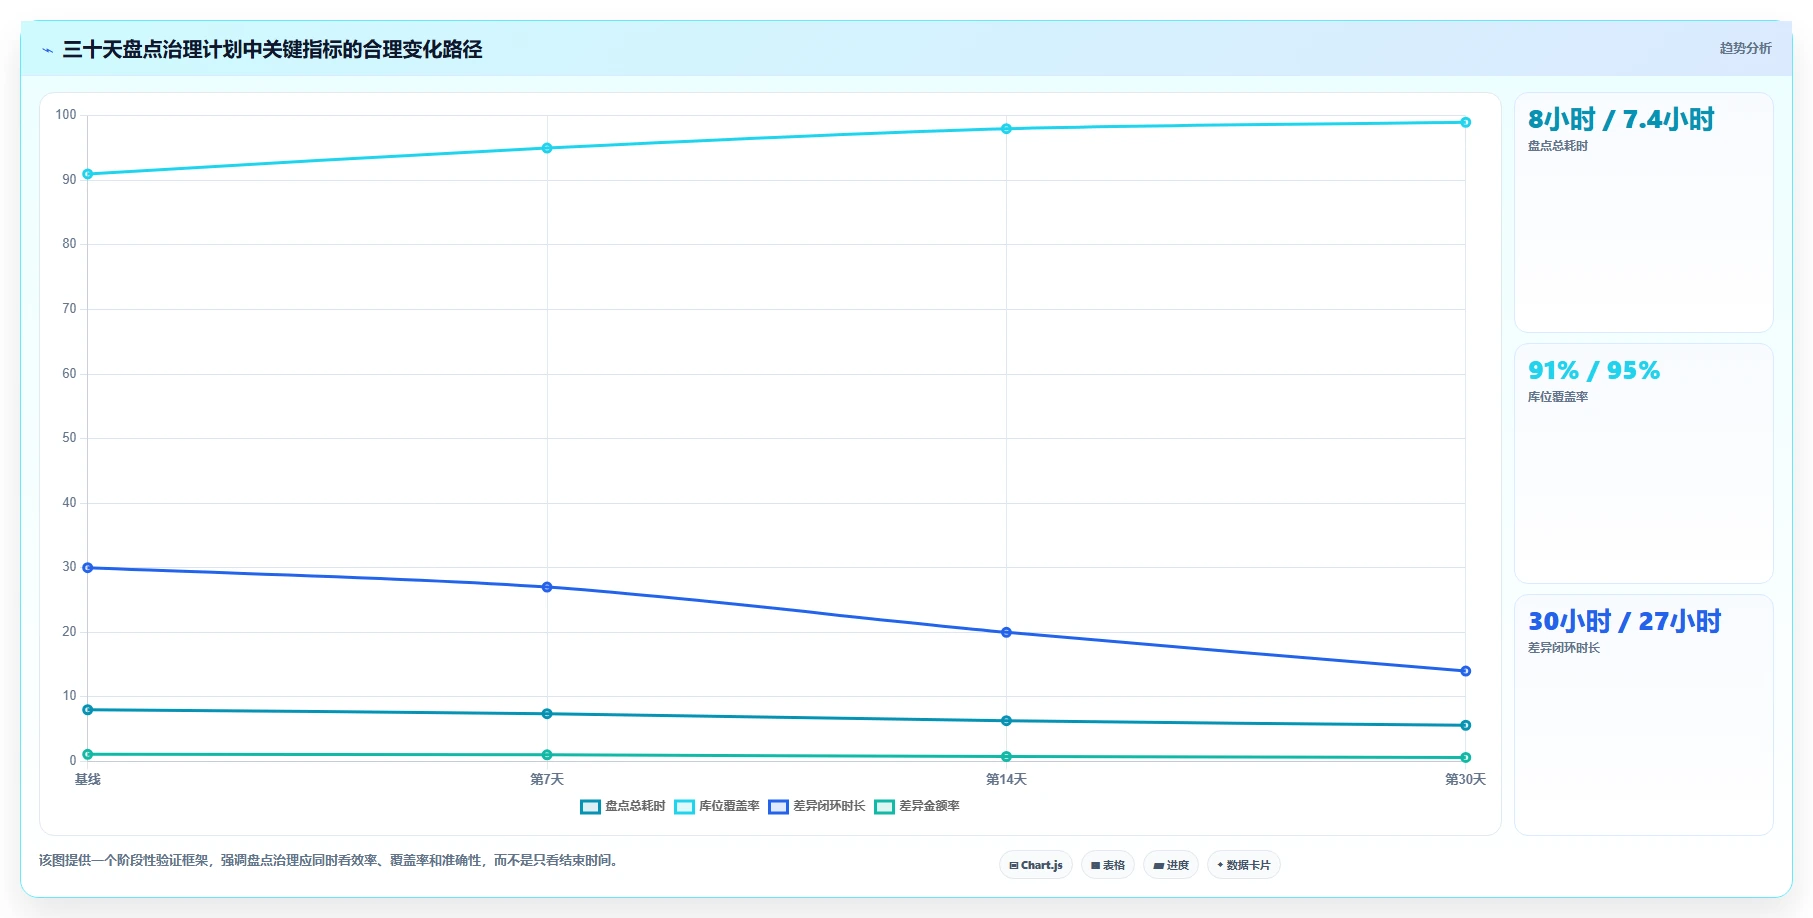Viewport: 1813px width, 918px height.
Task: Select the 差异金额率 point at 第30天
Action: tap(1465, 758)
